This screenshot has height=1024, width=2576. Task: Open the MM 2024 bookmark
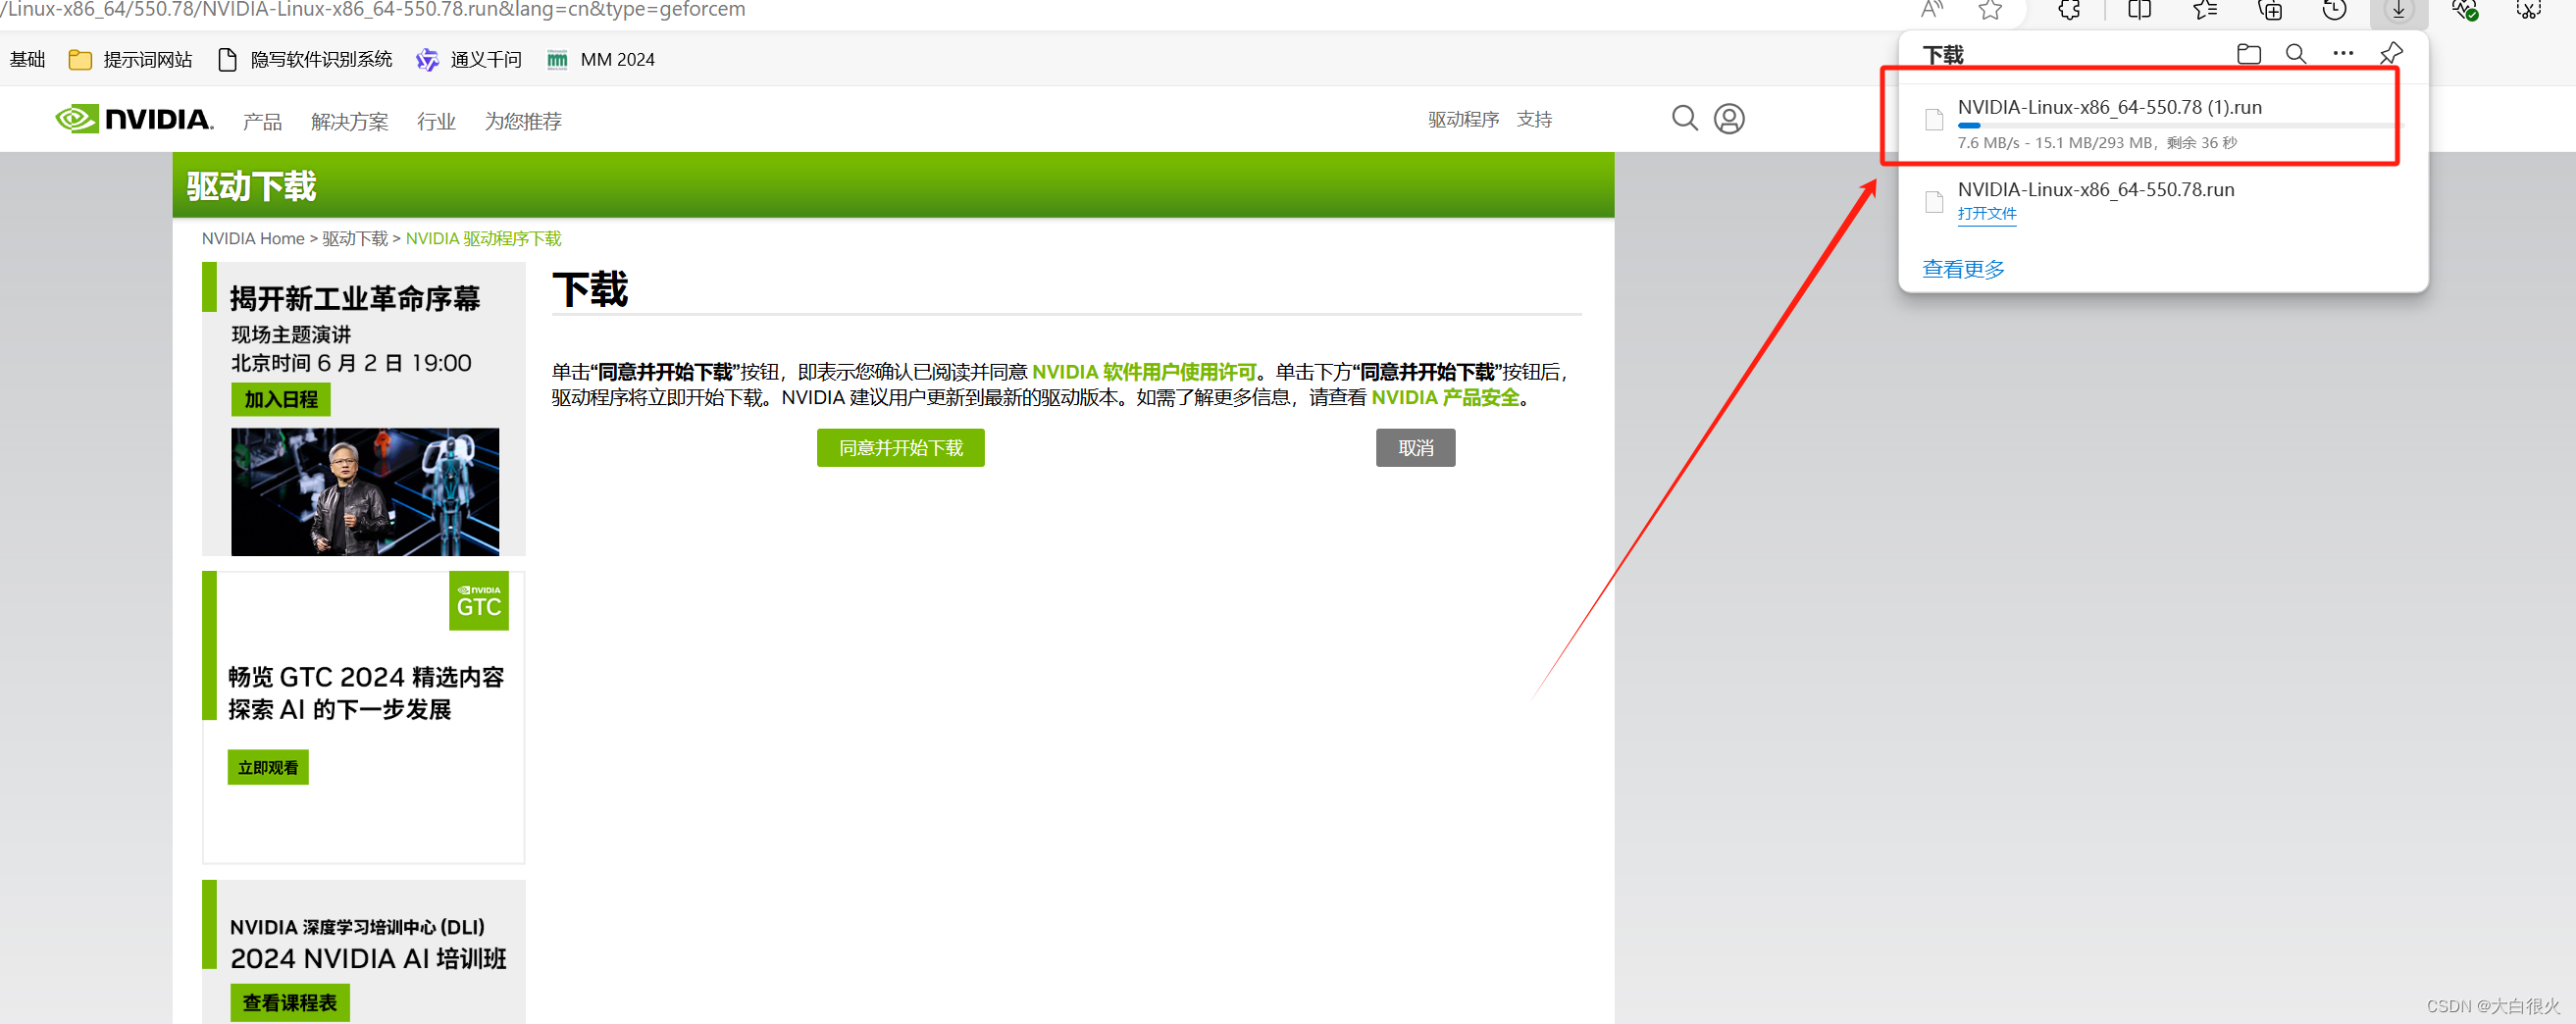pos(600,60)
